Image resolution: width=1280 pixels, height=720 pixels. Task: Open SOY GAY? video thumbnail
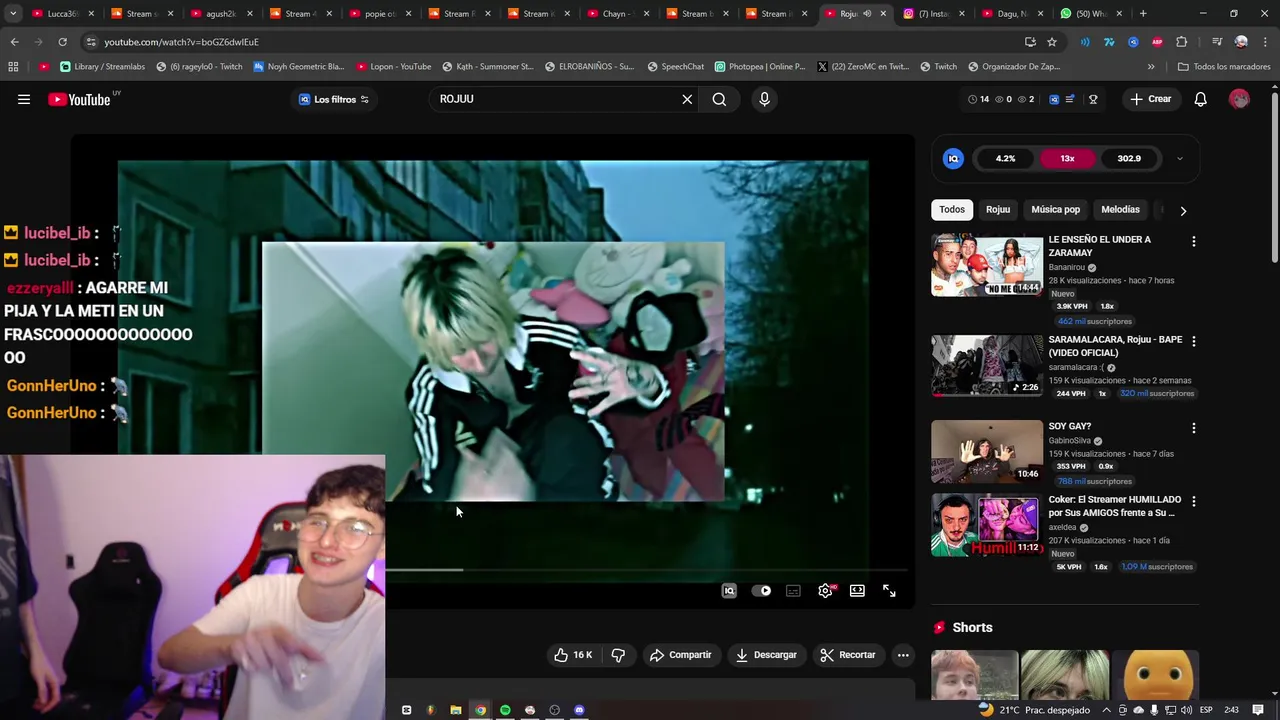(987, 452)
